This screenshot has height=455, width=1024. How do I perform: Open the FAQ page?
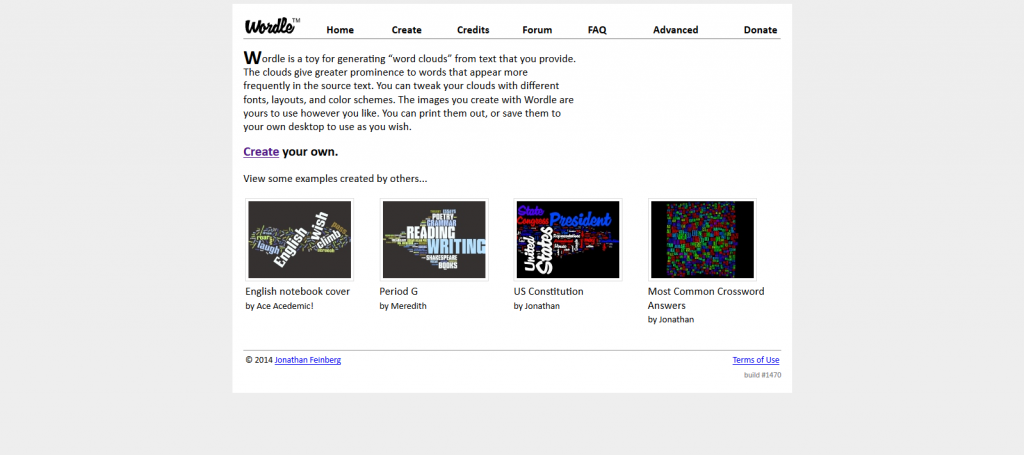point(597,30)
